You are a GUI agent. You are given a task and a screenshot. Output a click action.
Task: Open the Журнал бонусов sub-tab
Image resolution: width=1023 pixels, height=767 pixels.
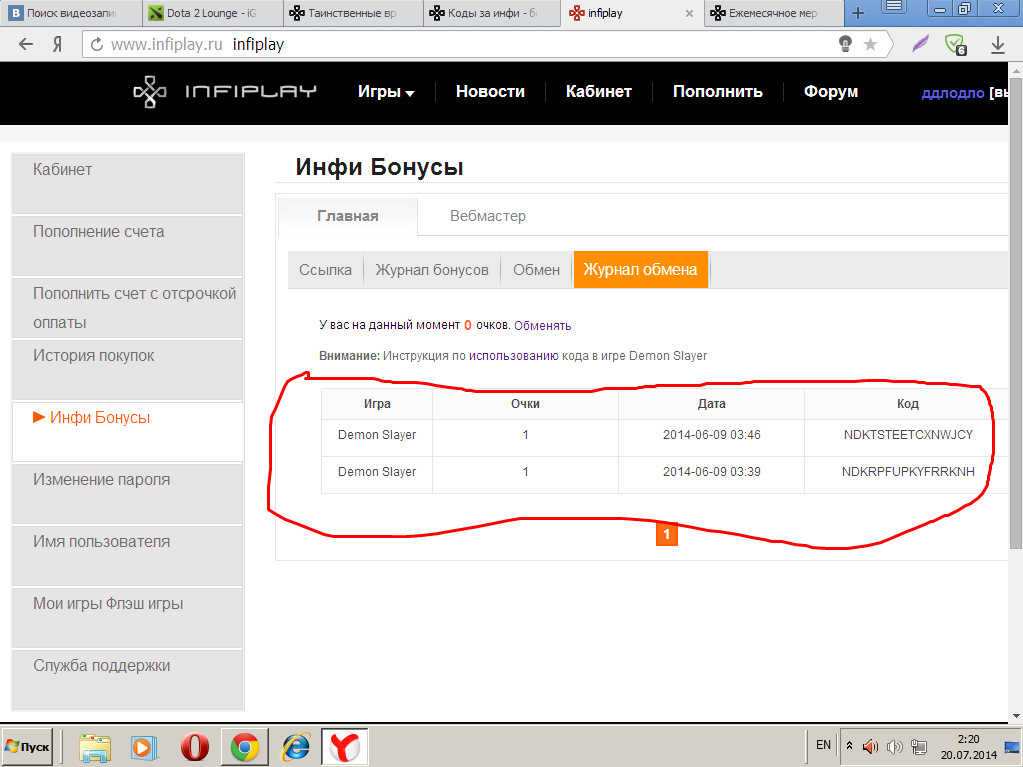click(x=431, y=269)
